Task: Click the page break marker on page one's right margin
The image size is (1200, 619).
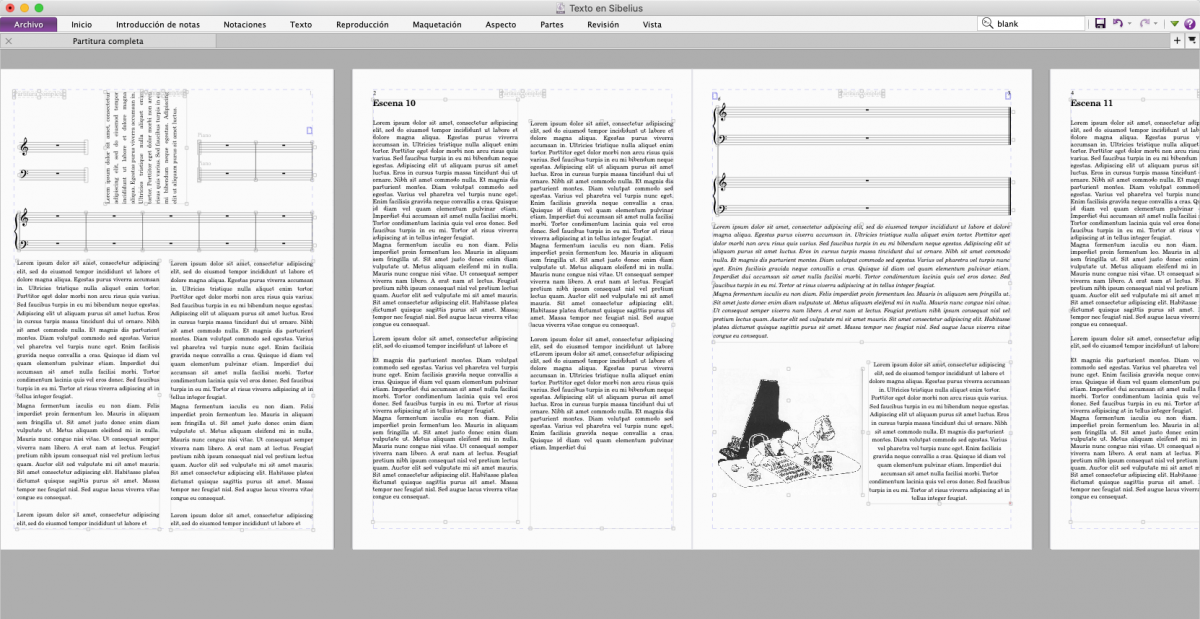Action: click(x=310, y=130)
